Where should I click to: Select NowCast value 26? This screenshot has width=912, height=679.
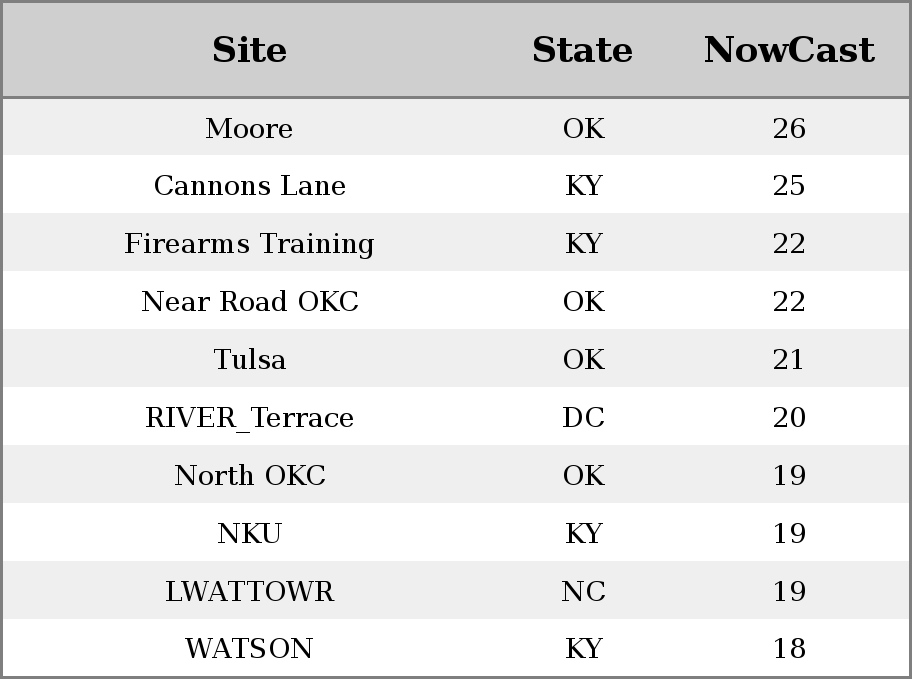click(789, 128)
